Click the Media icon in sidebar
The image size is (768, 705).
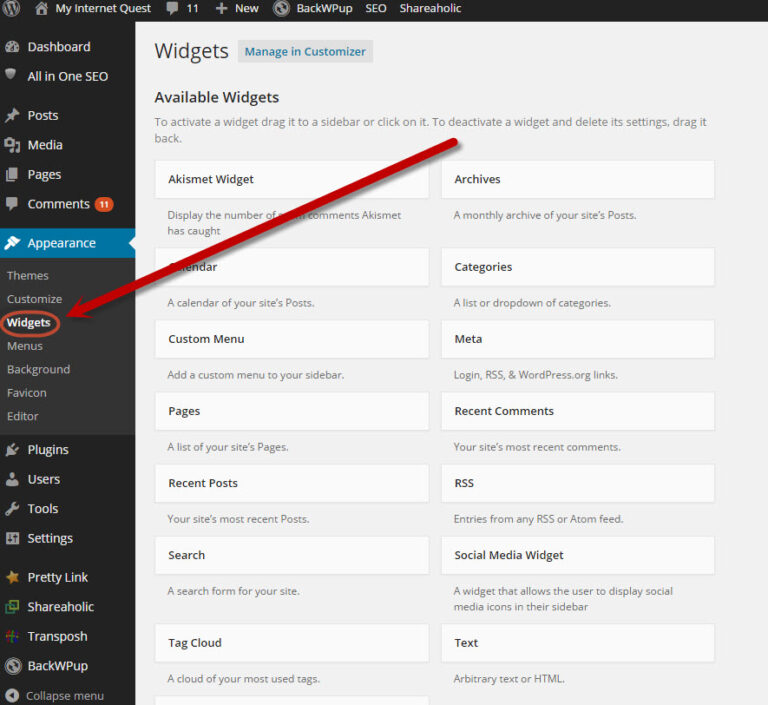click(x=12, y=145)
